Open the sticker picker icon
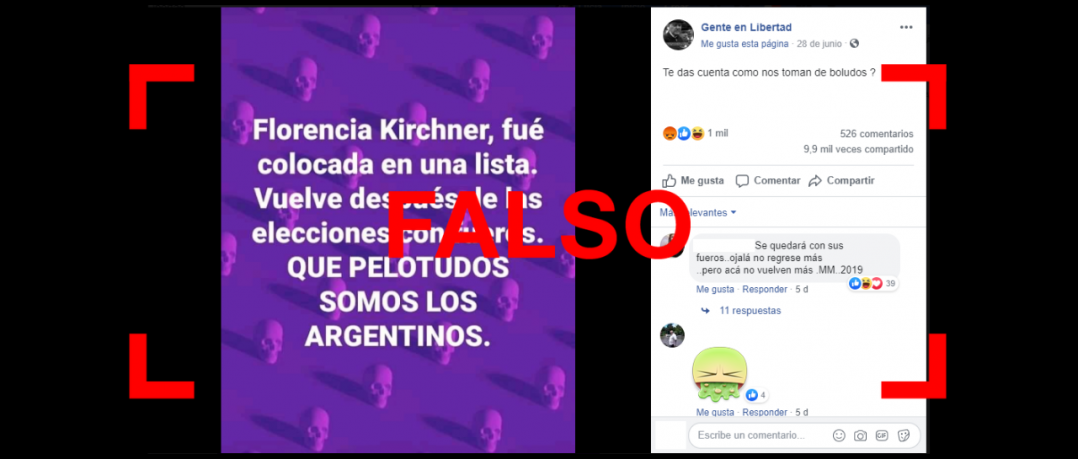Screen dimensions: 1078x459 click(904, 436)
